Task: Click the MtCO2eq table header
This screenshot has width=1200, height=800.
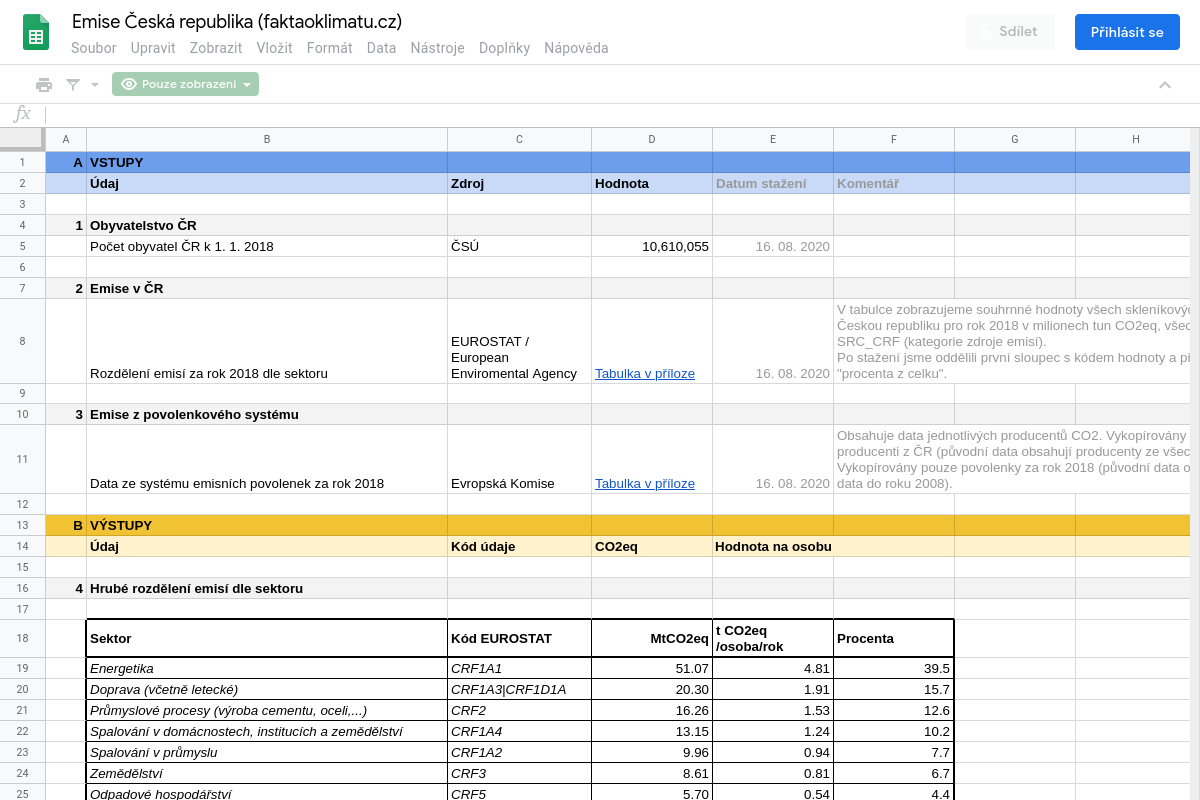Action: (x=652, y=638)
